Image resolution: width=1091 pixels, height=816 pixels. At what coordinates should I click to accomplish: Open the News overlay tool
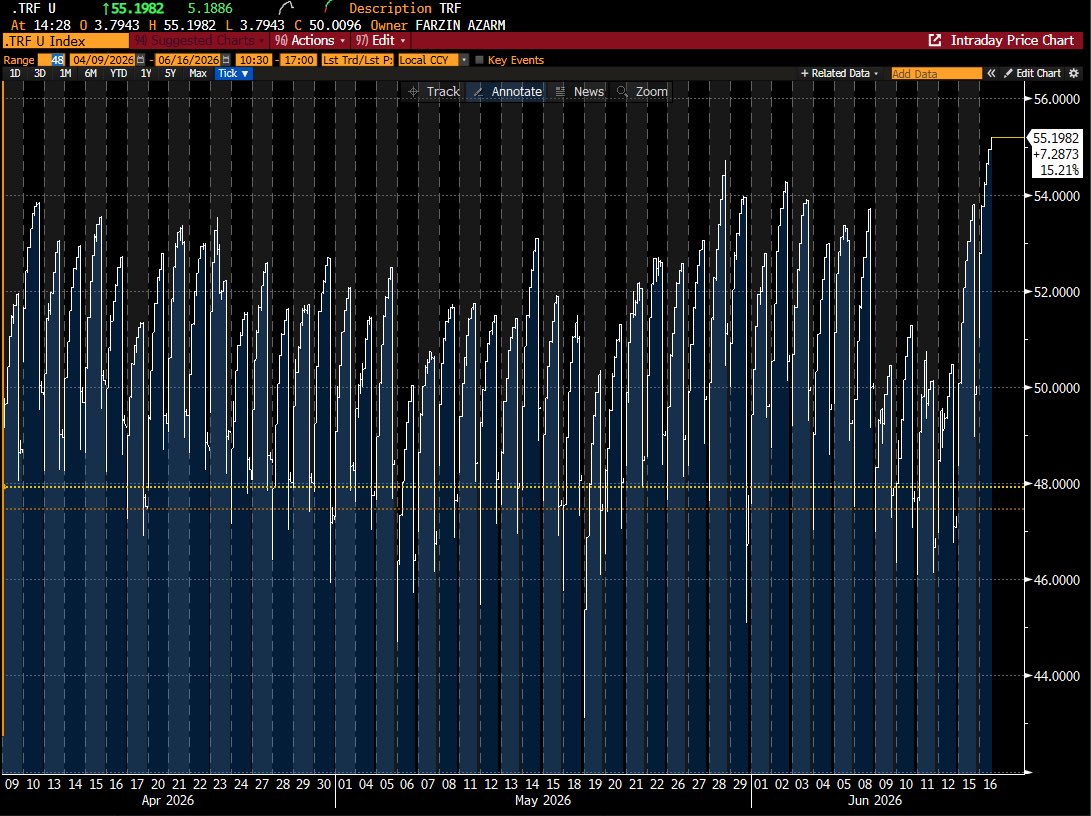[x=580, y=91]
